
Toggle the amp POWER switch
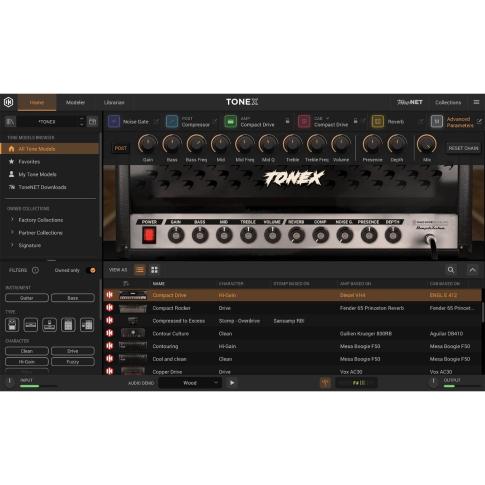click(x=149, y=235)
